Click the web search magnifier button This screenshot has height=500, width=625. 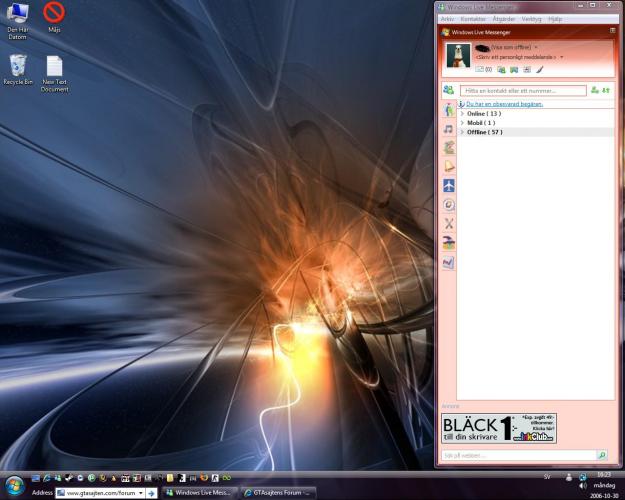[x=606, y=455]
